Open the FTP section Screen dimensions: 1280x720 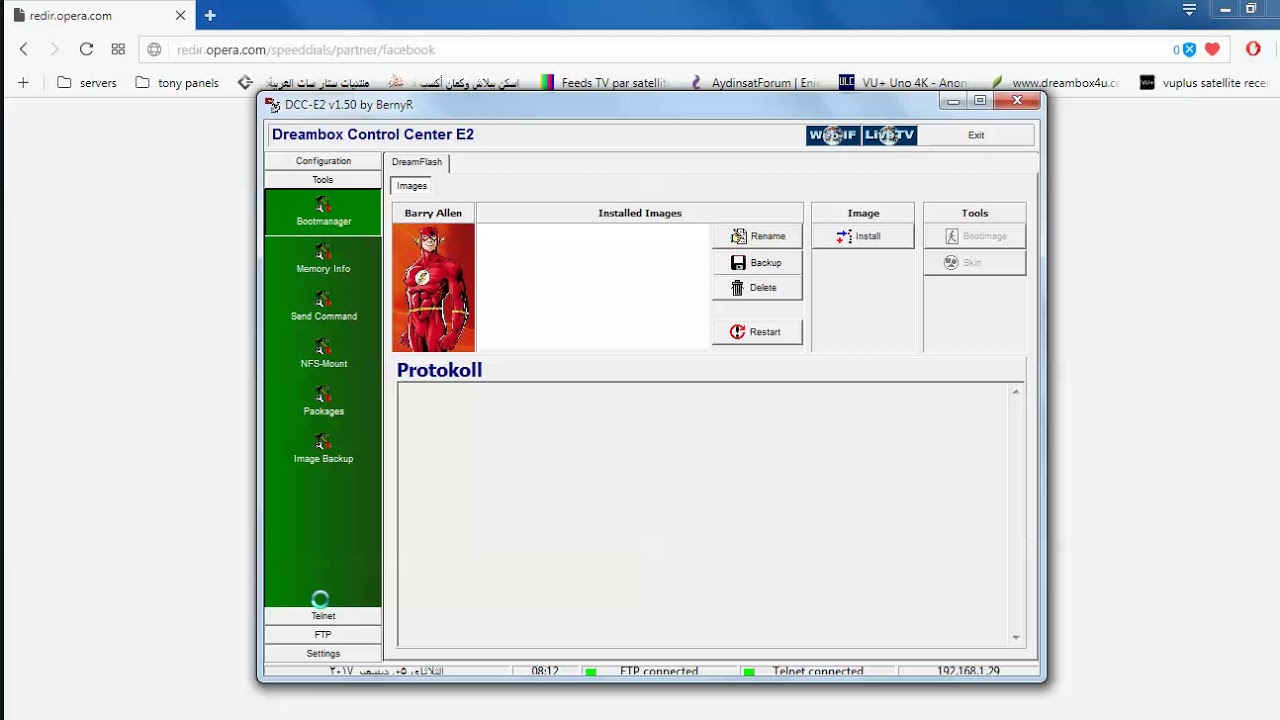(x=323, y=635)
